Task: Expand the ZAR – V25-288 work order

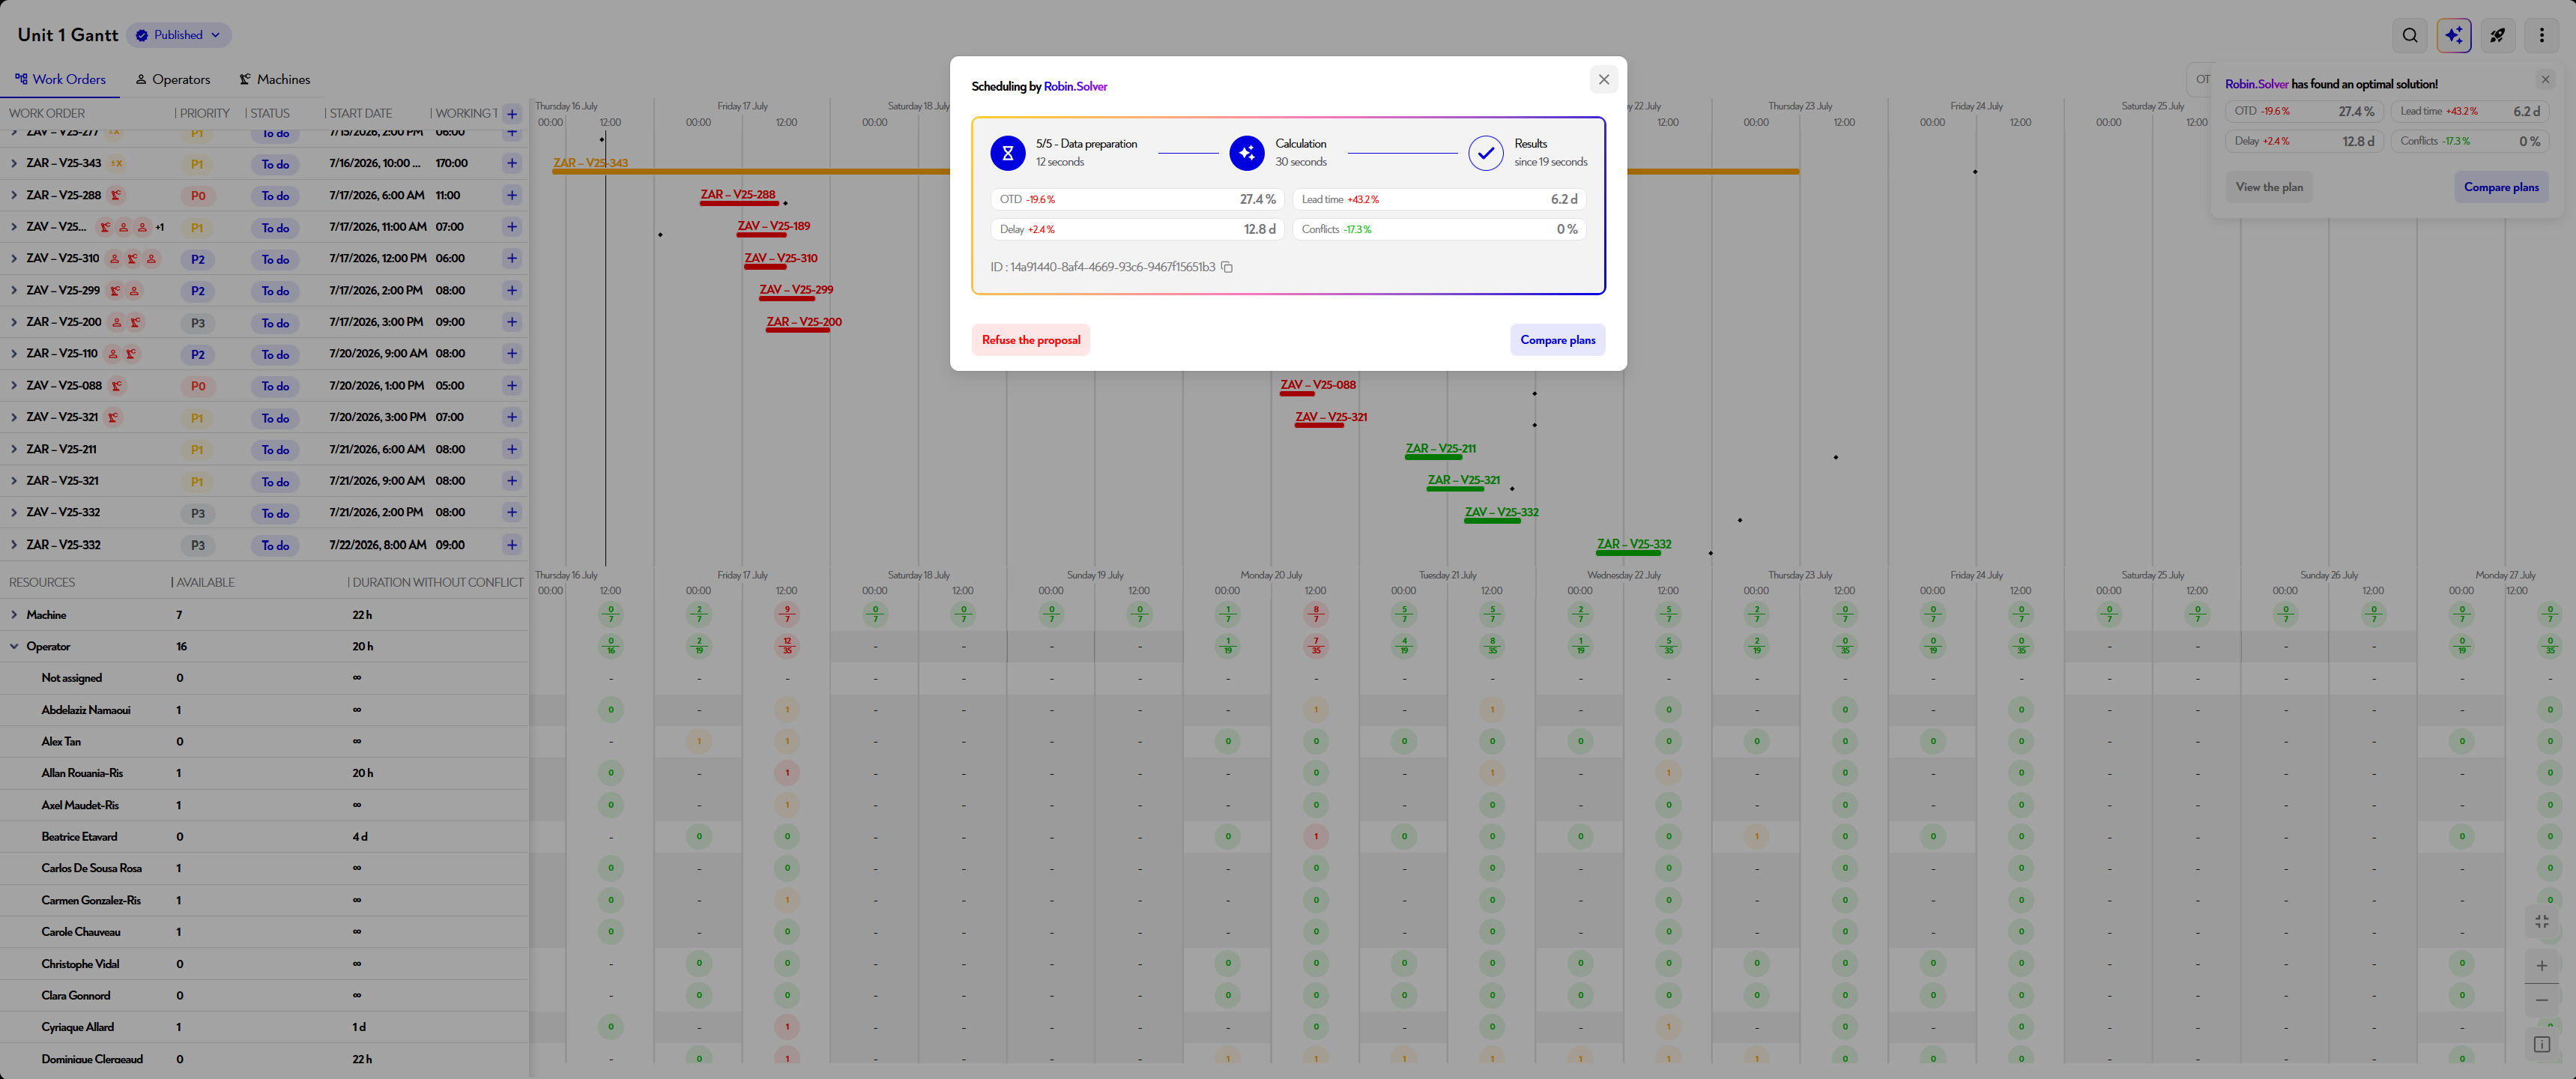Action: click(13, 195)
